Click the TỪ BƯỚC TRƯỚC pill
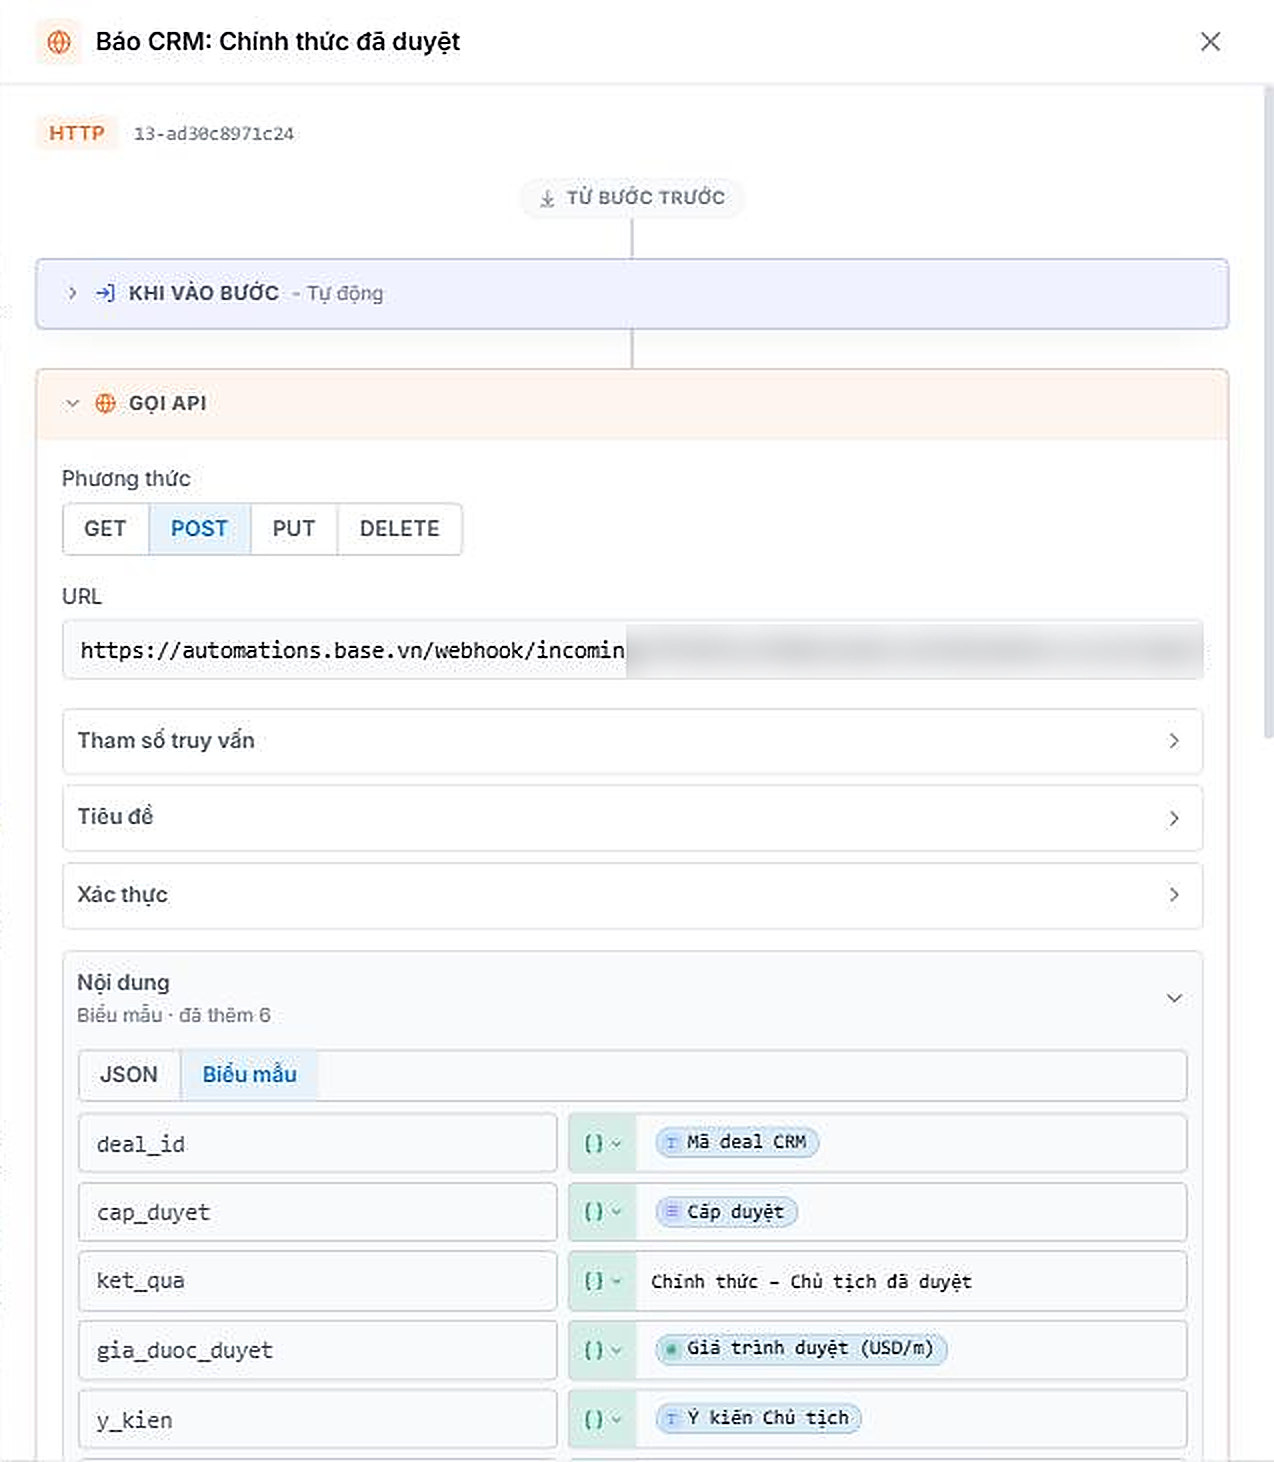1274x1462 pixels. (632, 197)
